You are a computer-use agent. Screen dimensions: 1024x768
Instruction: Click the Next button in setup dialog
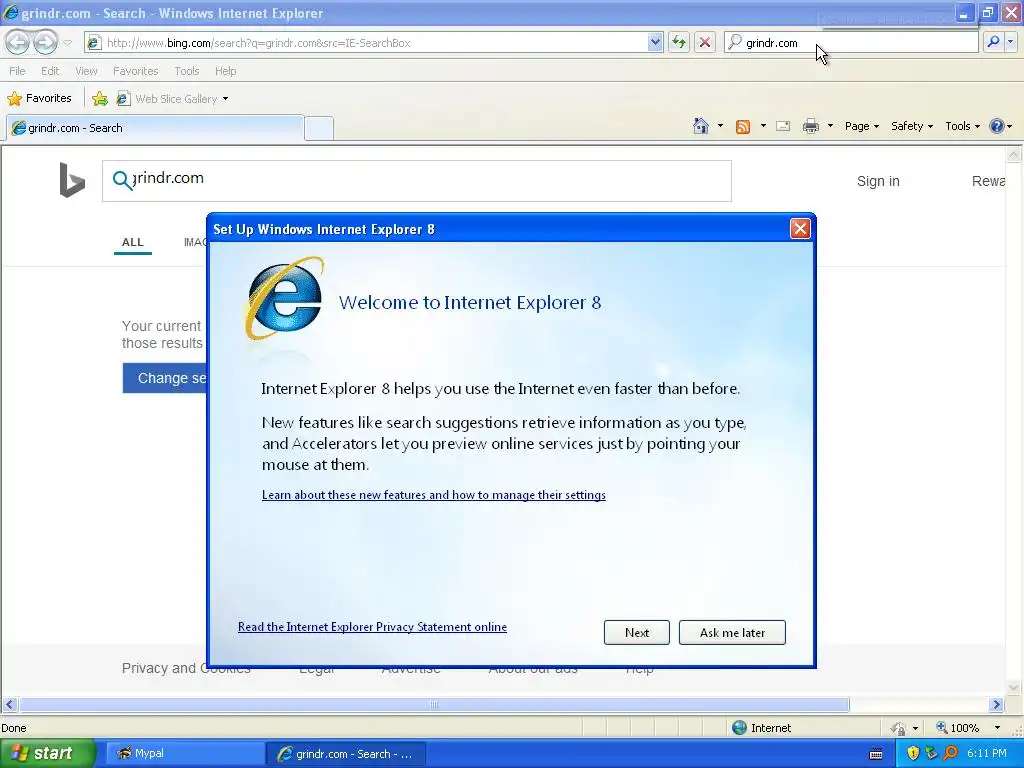pos(637,632)
